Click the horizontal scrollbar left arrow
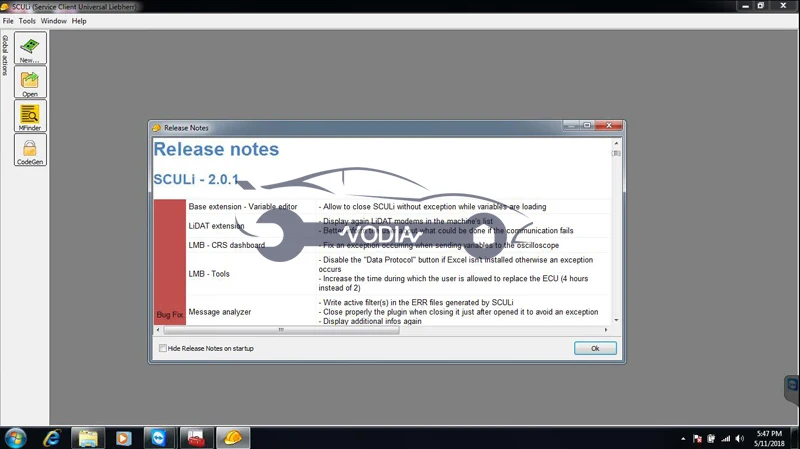Screen dimensions: 800x449 pos(158,330)
